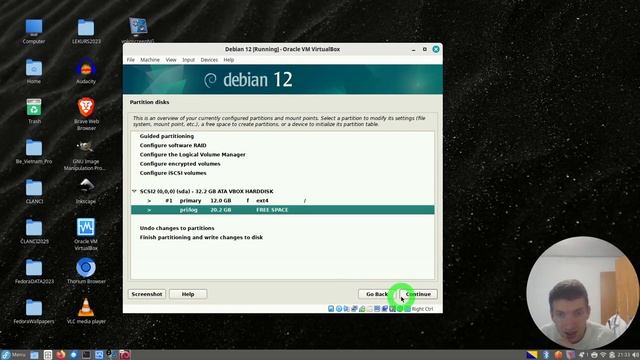The image size is (640, 360).
Task: Click the hard disk activity indicator in VirtualBox status bar
Action: 331,309
